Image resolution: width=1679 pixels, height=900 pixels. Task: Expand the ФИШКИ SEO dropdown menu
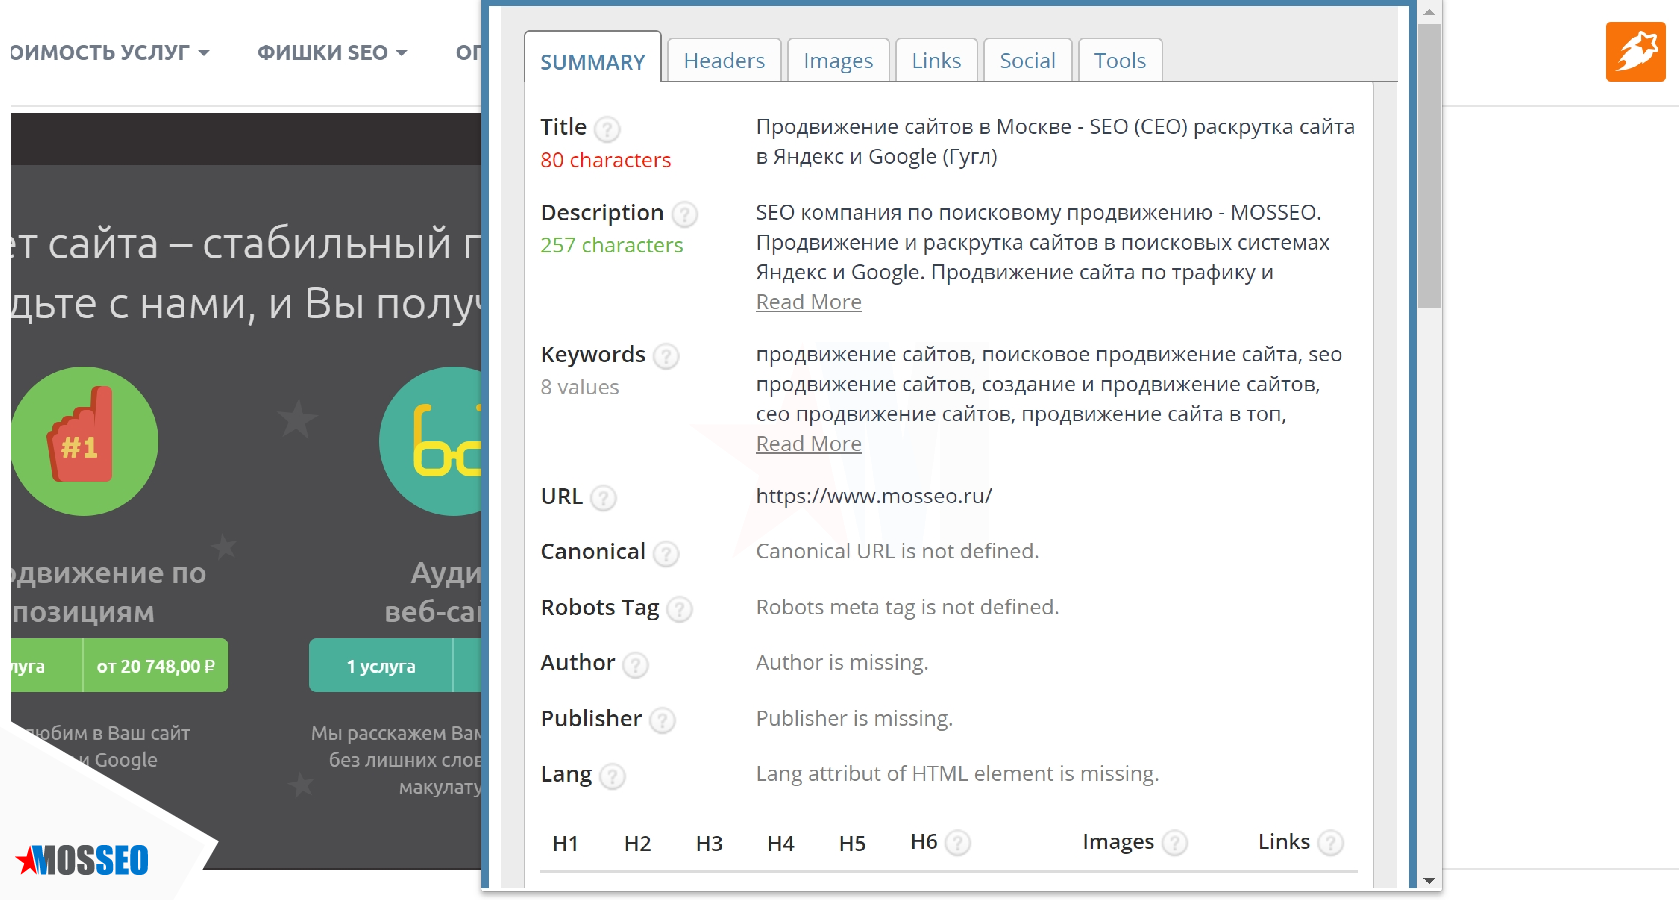pos(332,53)
